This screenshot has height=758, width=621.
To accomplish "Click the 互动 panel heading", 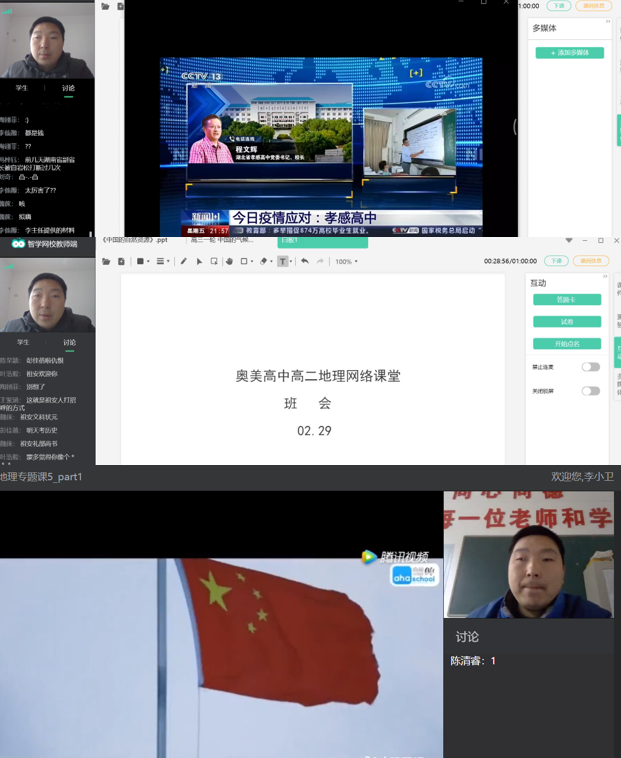I will click(538, 283).
